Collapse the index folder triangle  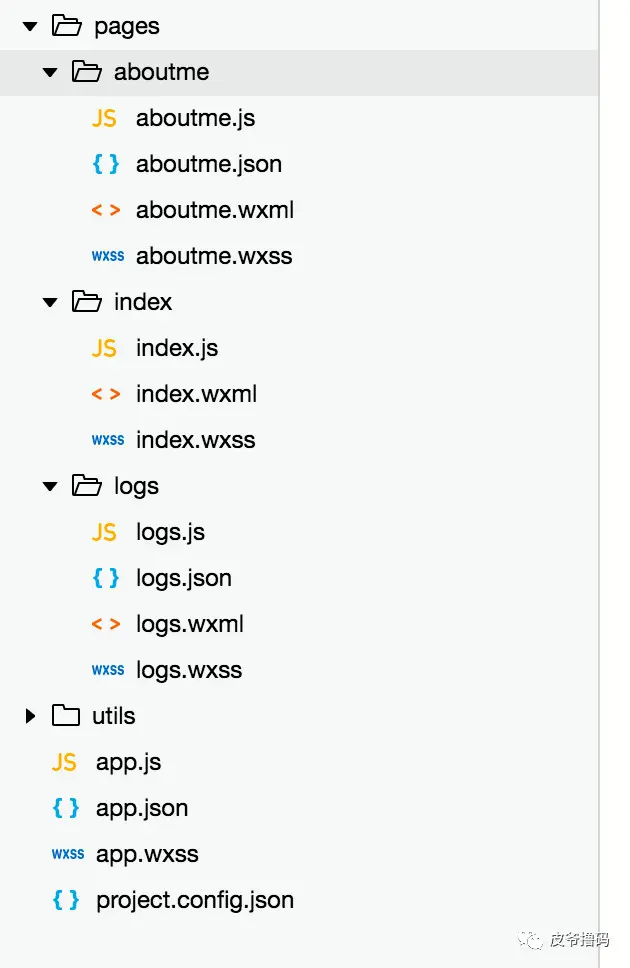(50, 302)
